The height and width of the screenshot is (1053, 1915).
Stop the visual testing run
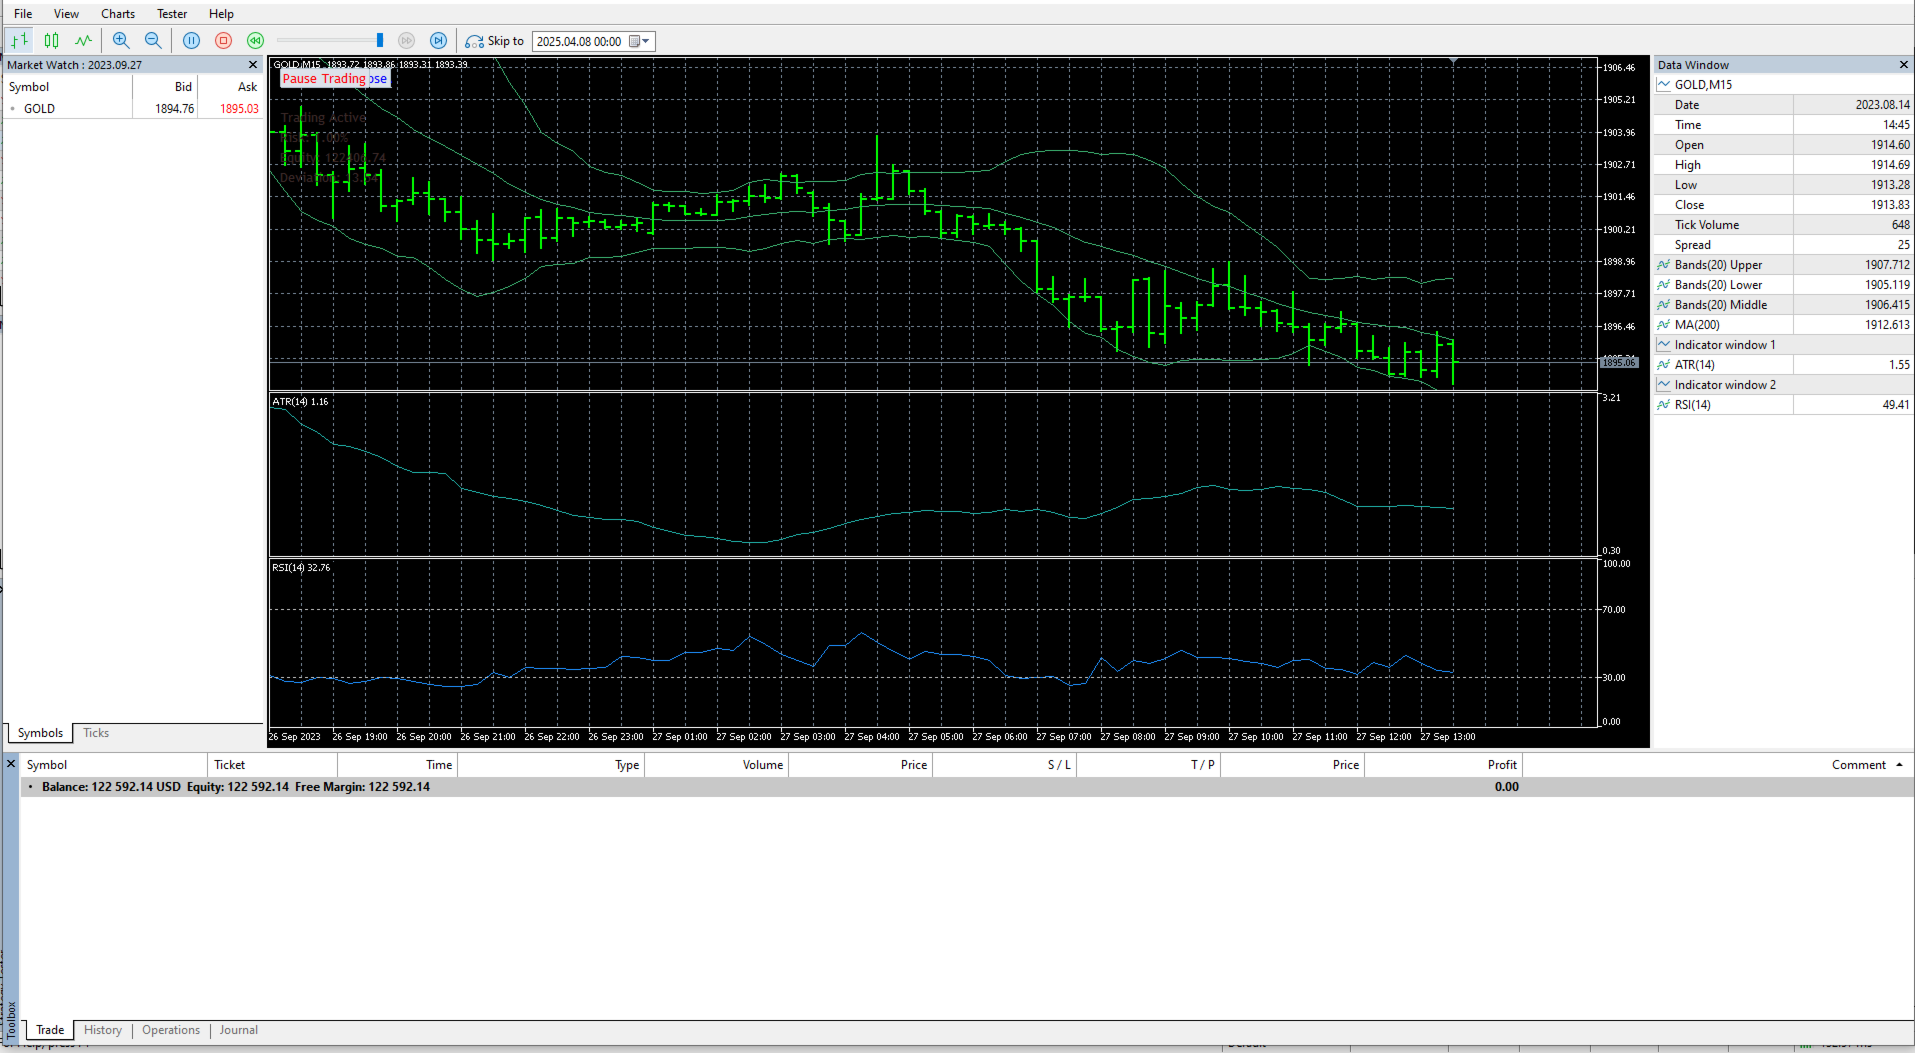223,41
